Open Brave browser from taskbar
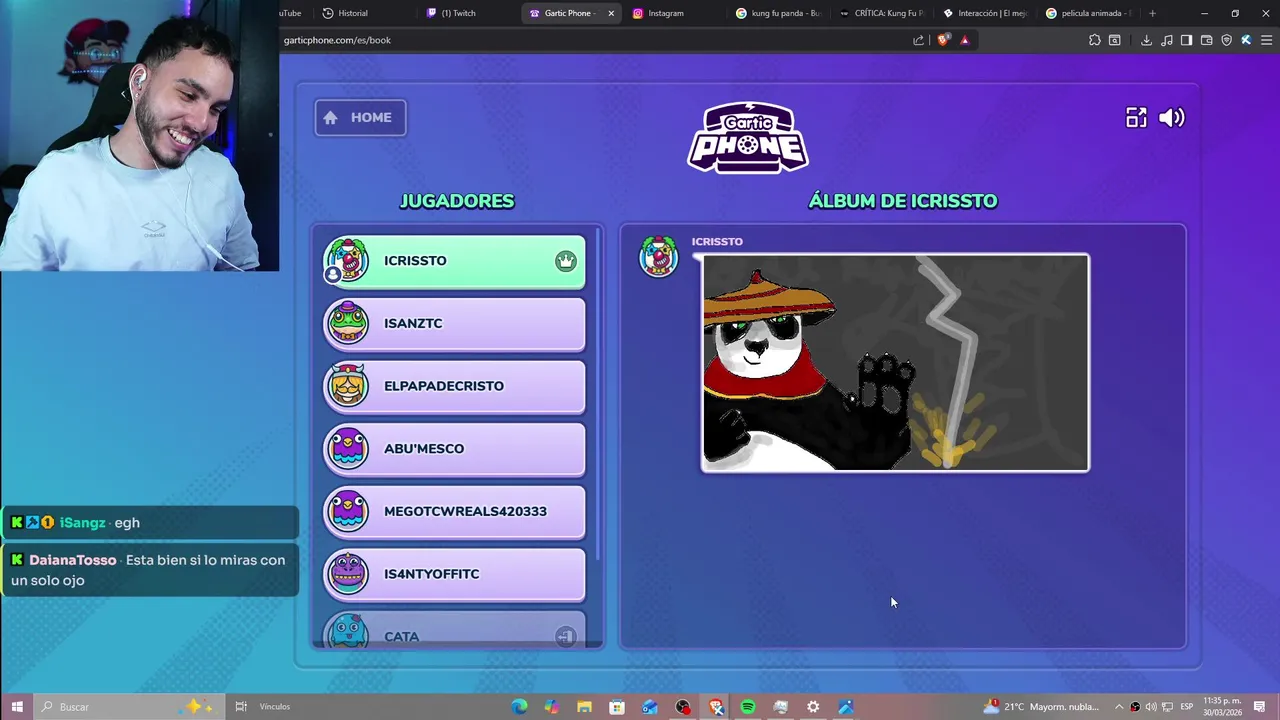Image resolution: width=1280 pixels, height=720 pixels. click(x=715, y=707)
